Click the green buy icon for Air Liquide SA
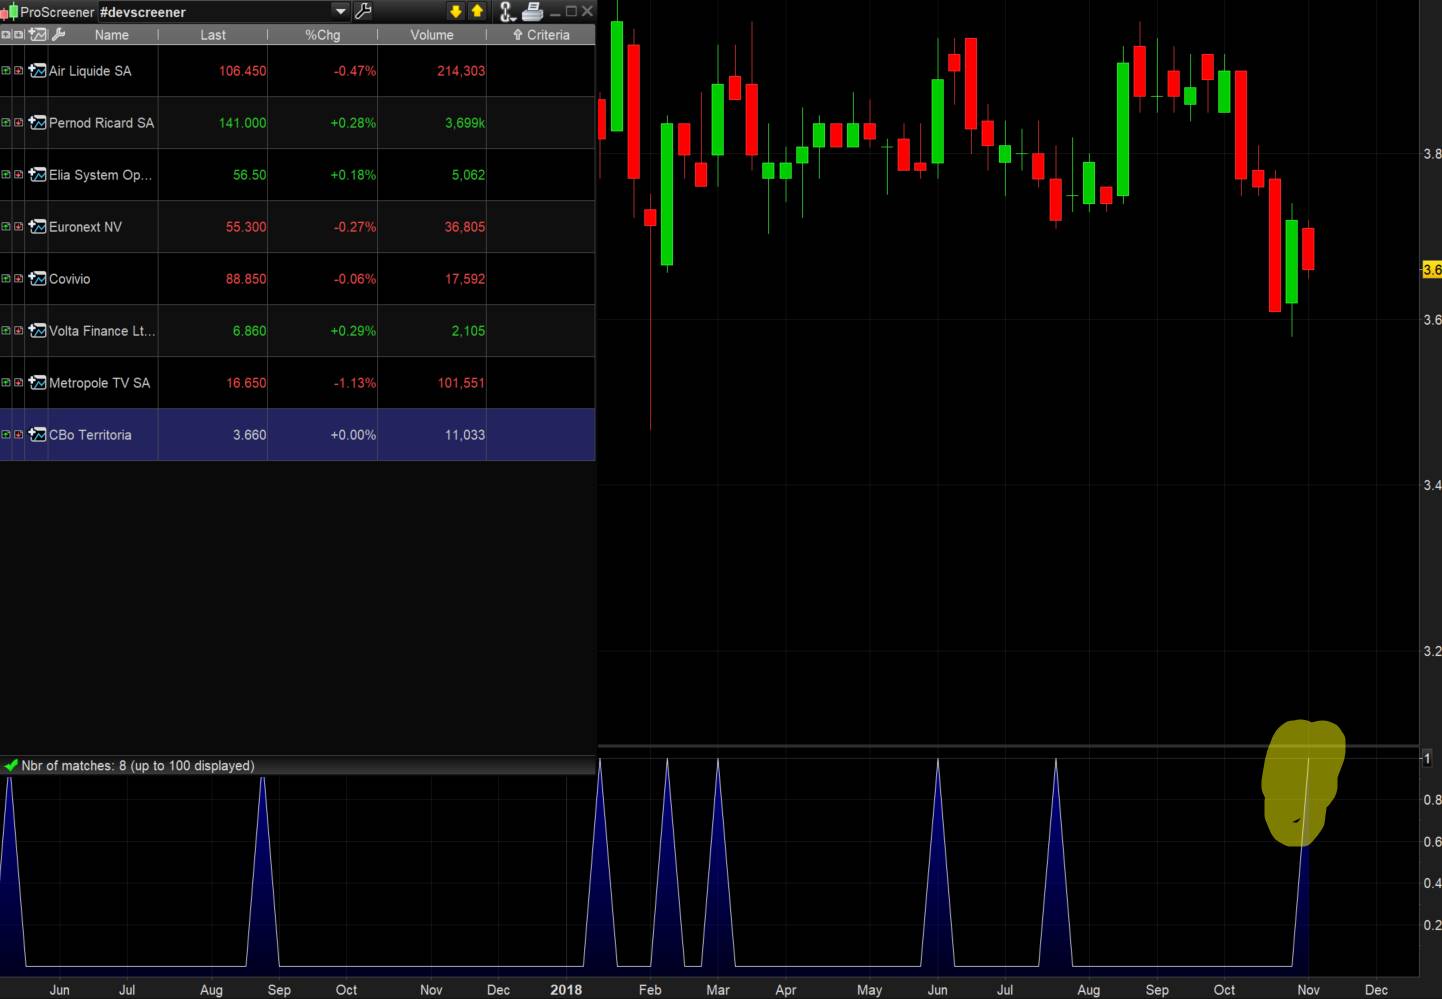This screenshot has width=1442, height=999. point(6,71)
